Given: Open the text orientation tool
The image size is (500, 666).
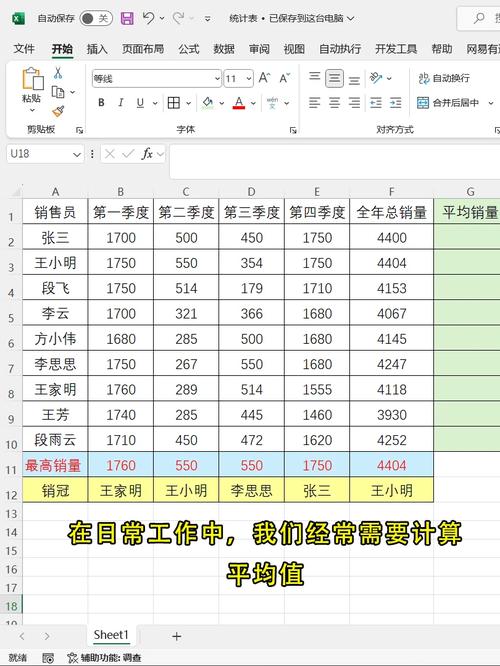Looking at the screenshot, I should 376,78.
